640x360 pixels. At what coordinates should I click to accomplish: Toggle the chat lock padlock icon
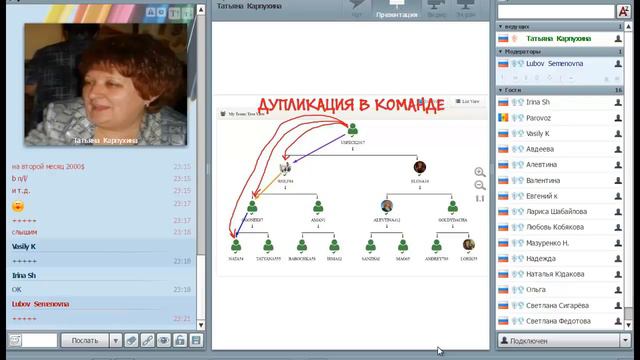pyautogui.click(x=180, y=340)
